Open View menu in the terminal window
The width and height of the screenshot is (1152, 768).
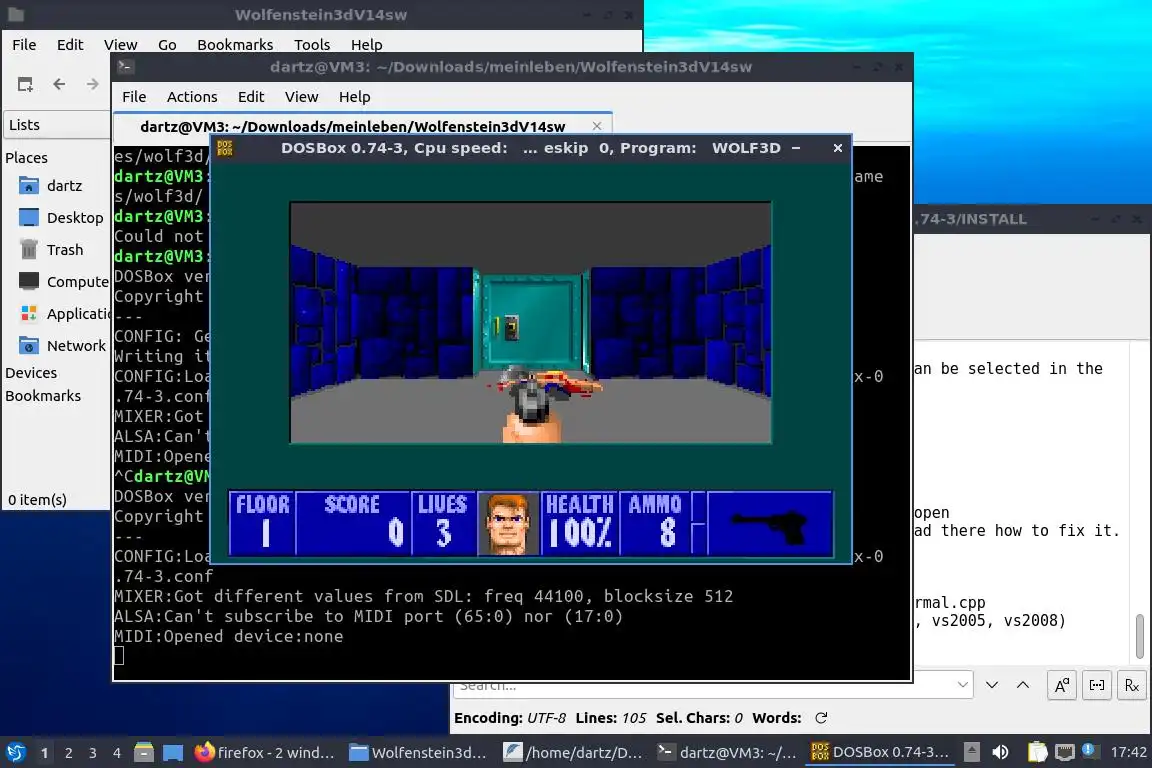coord(301,97)
